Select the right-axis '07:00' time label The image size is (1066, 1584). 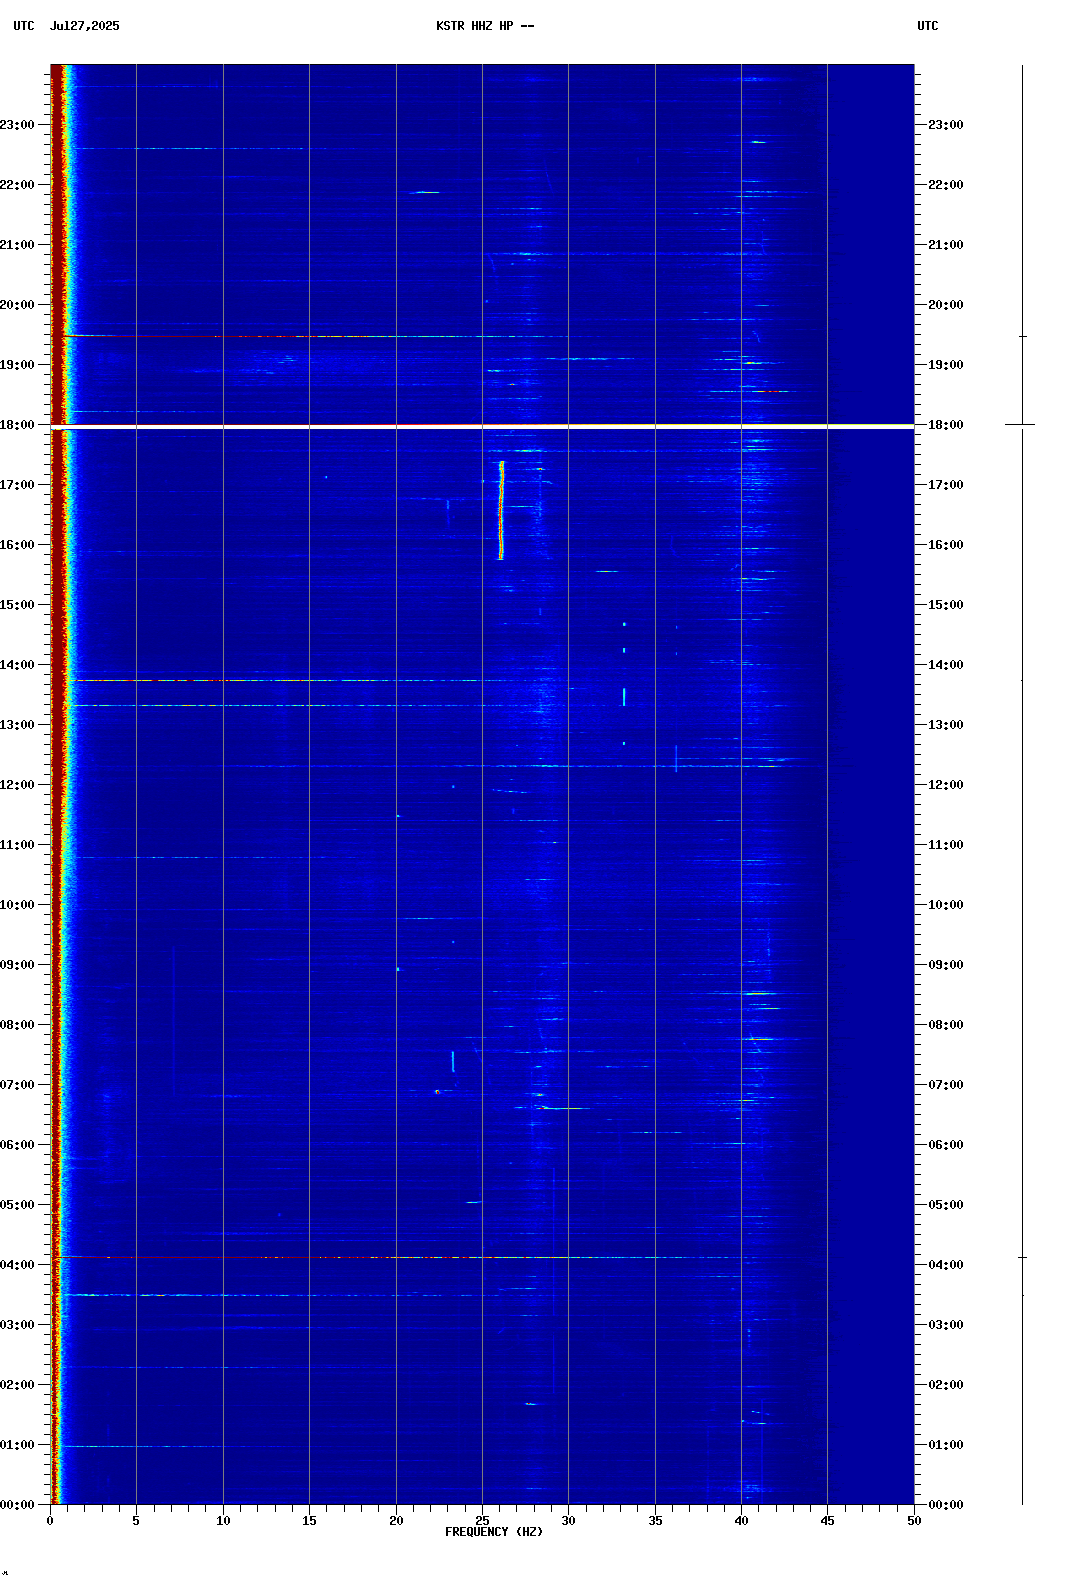946,1085
